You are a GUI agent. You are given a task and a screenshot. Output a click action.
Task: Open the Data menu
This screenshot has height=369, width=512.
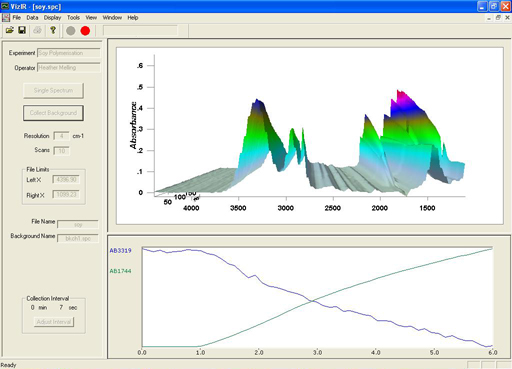tap(32, 18)
